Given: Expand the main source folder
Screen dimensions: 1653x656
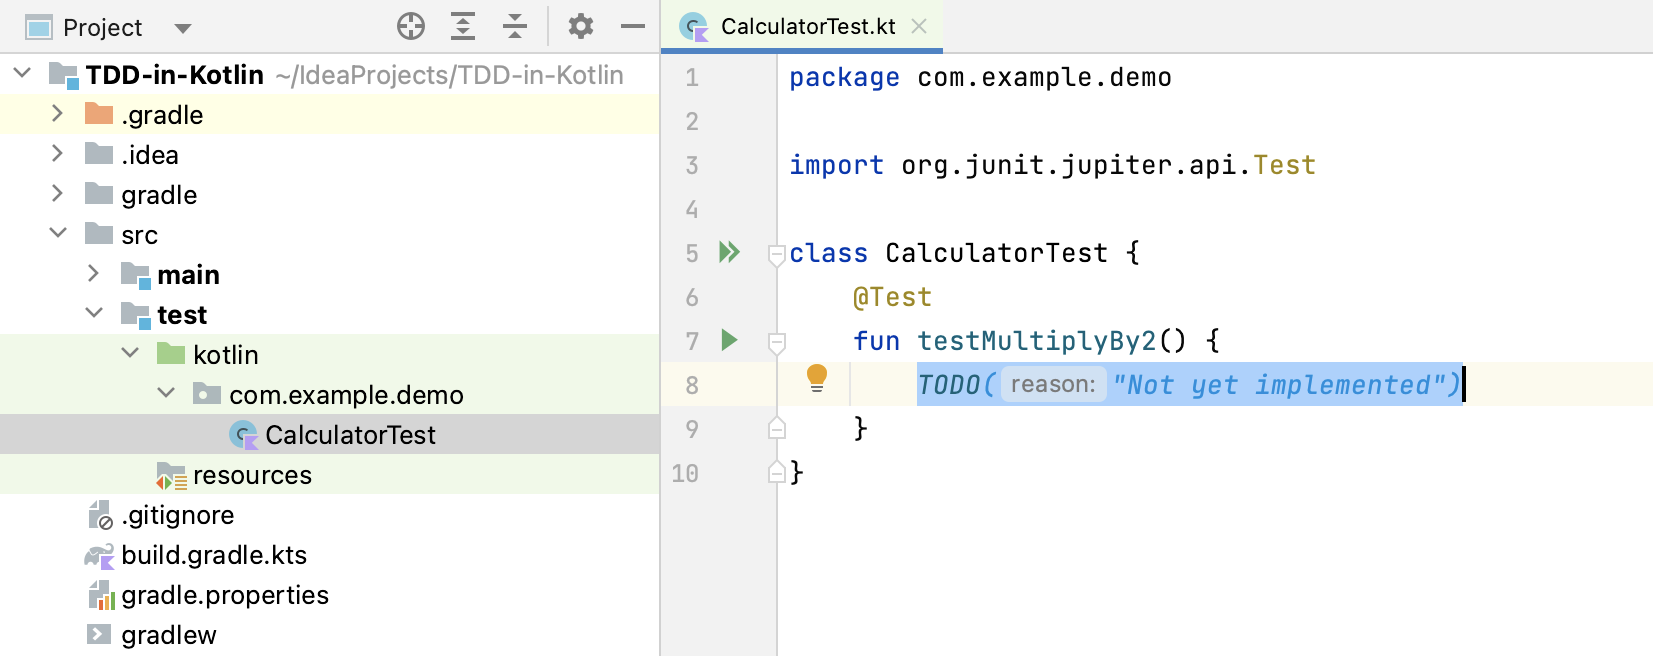Looking at the screenshot, I should [x=94, y=274].
